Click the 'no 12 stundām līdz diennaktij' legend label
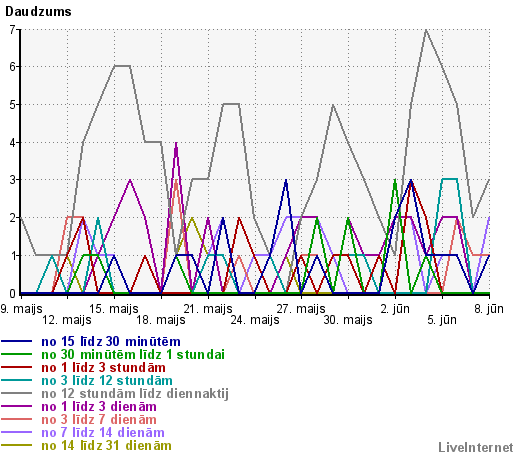The width and height of the screenshot is (520, 457). (135, 394)
